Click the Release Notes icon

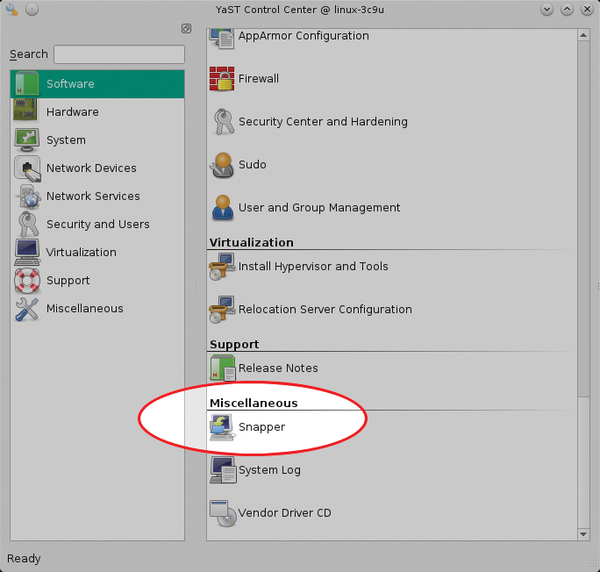tap(222, 368)
